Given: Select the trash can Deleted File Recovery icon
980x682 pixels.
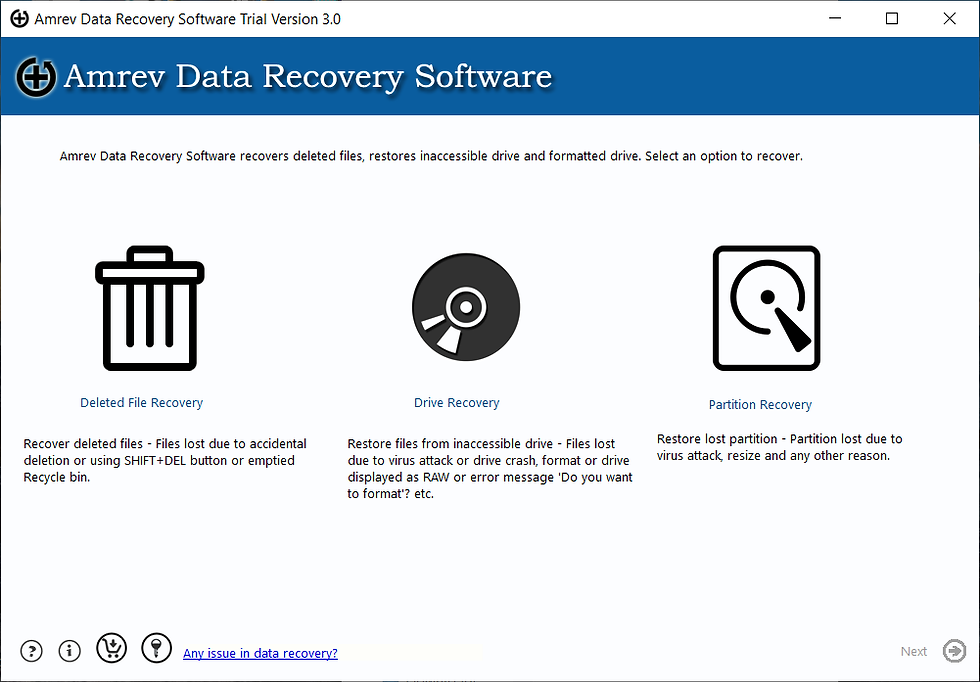Looking at the screenshot, I should click(150, 308).
